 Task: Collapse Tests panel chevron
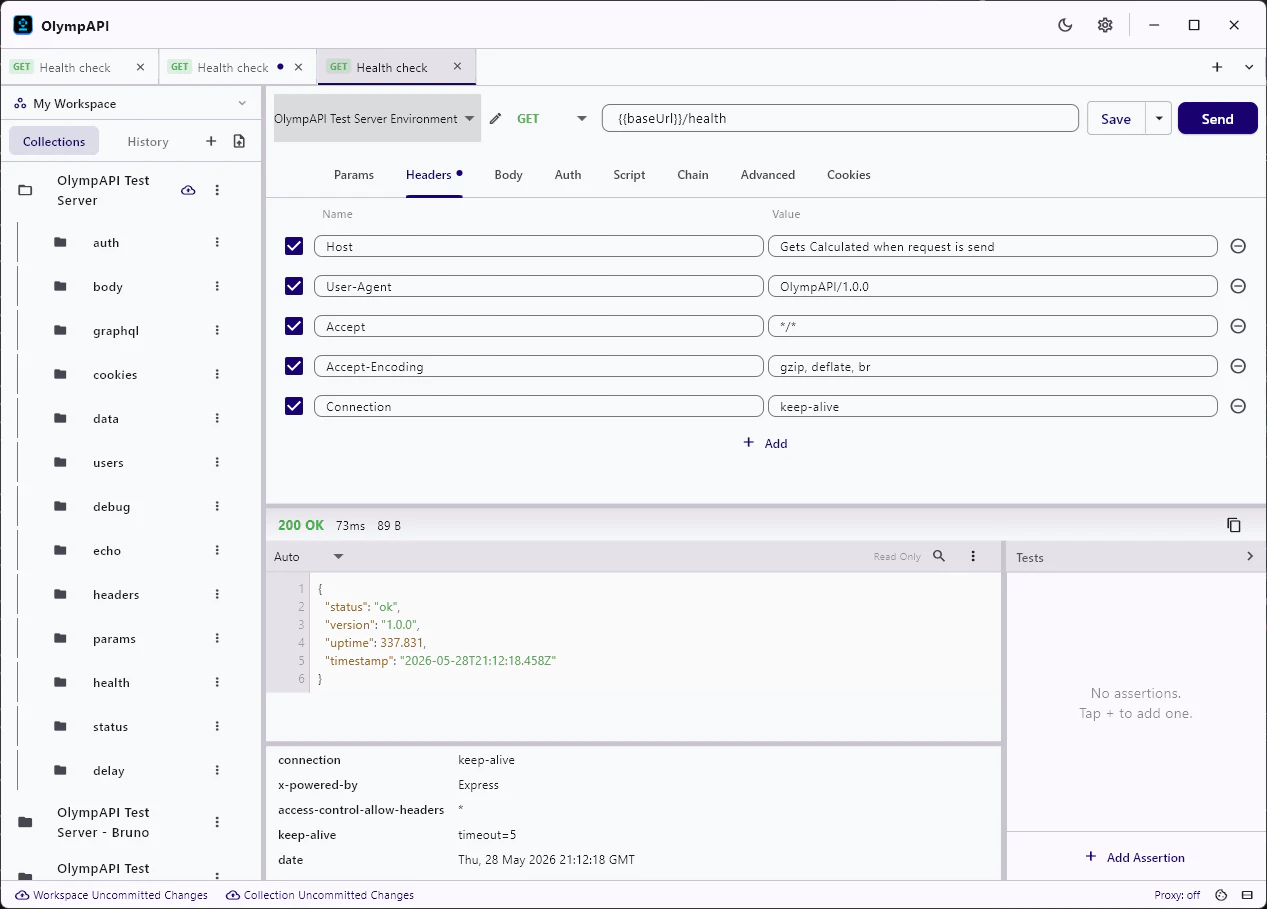point(1250,556)
